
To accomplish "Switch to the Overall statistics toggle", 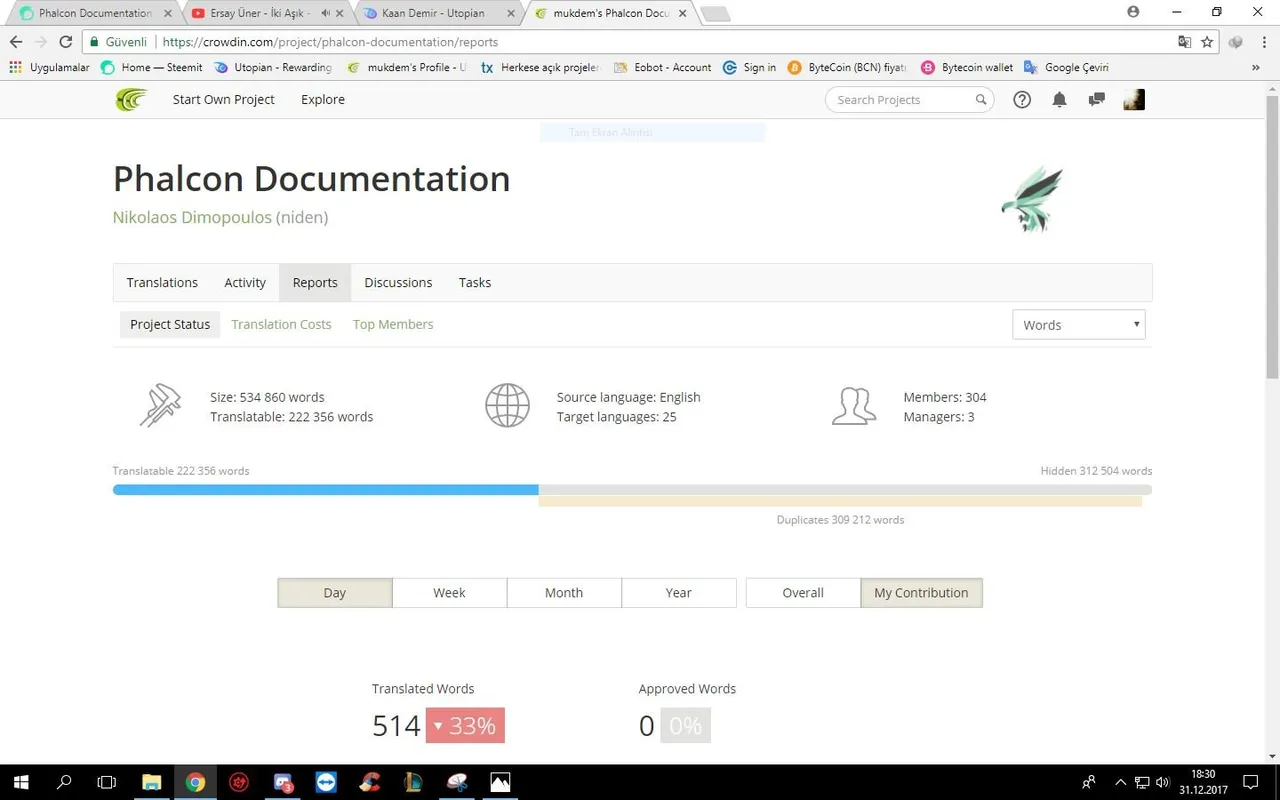I will click(x=803, y=593).
